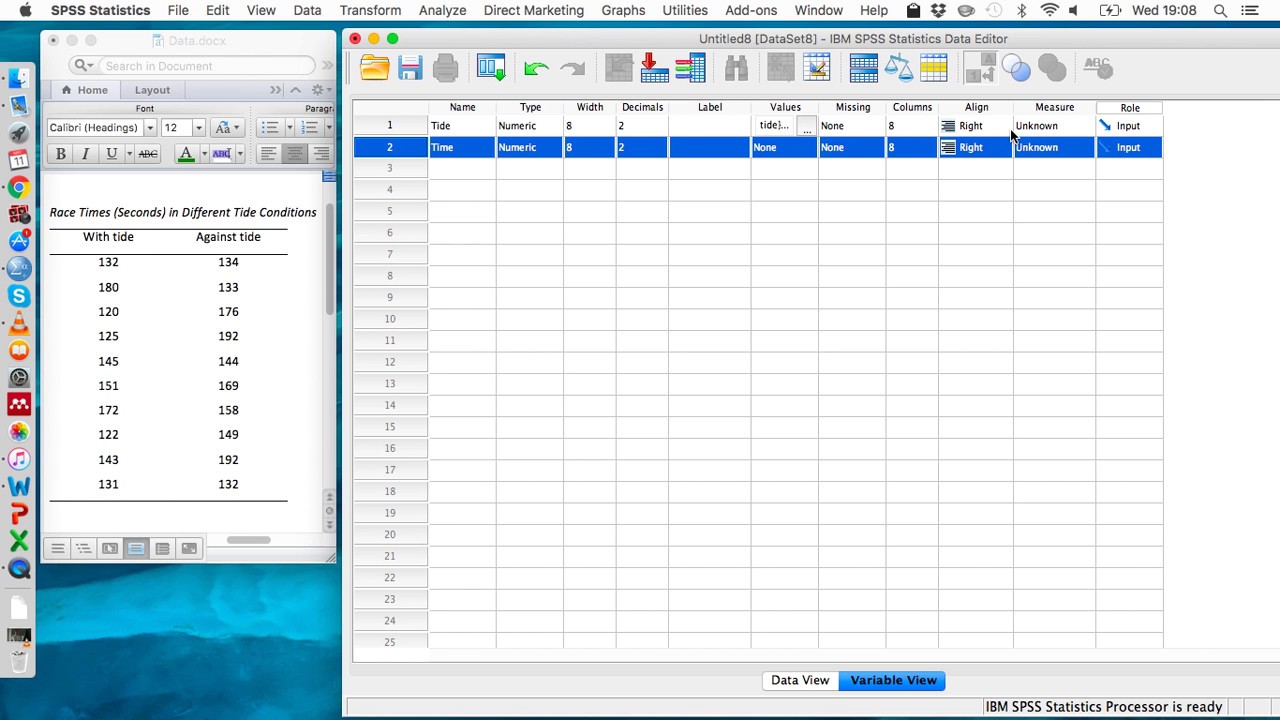
Task: Click the Redo arrow in SPSS toolbar
Action: 572,68
